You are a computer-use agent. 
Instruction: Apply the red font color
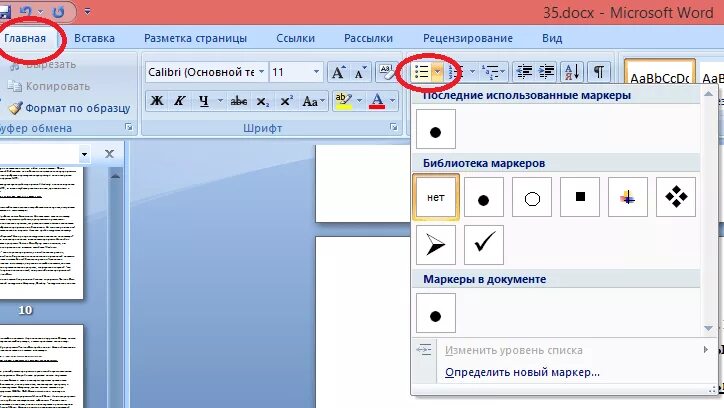[x=377, y=101]
